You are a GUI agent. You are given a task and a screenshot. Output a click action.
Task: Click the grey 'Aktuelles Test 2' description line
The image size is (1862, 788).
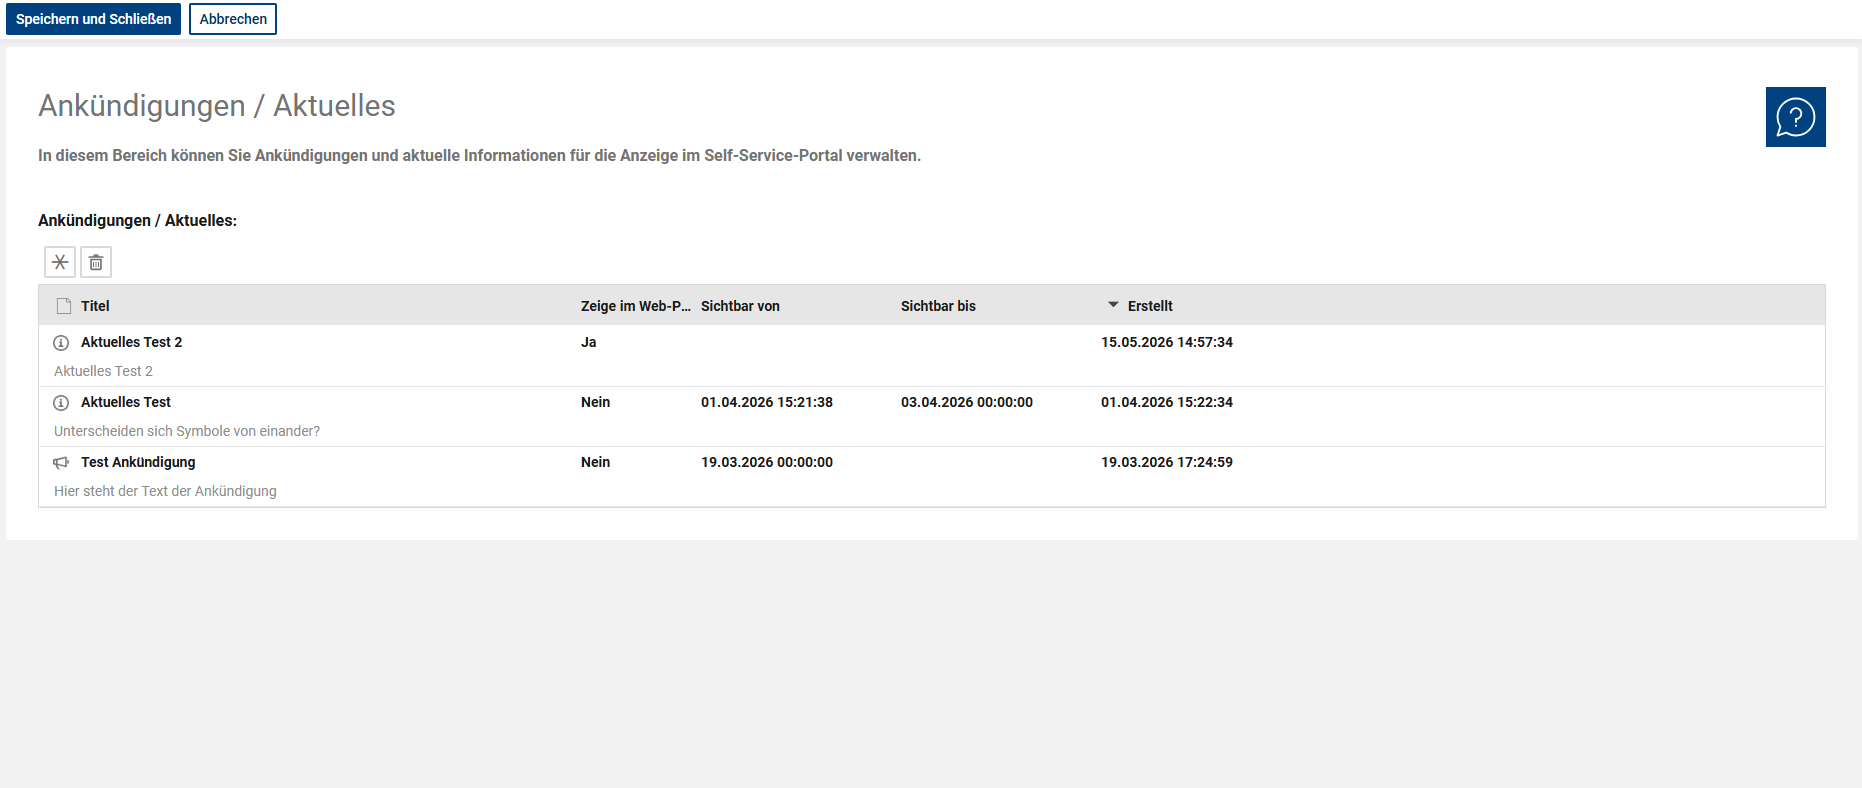(103, 371)
